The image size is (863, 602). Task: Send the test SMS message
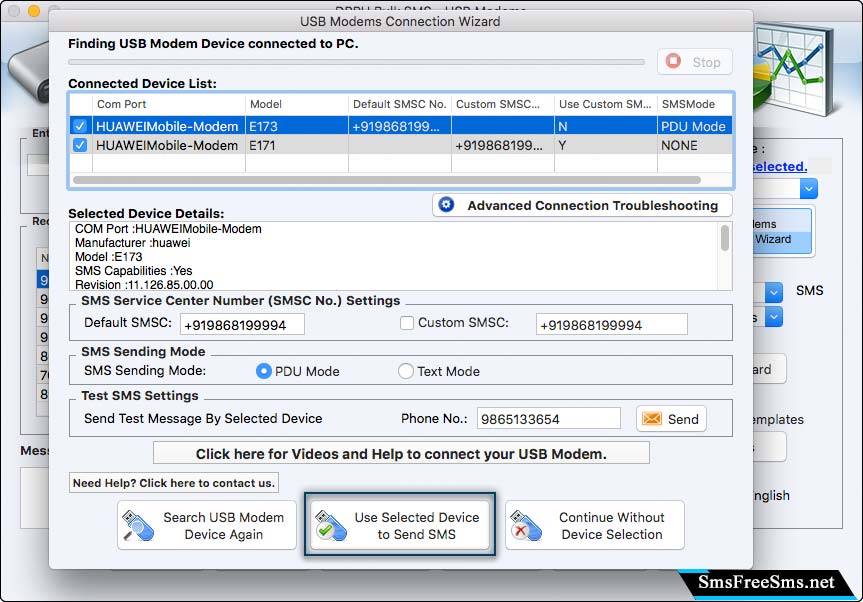pyautogui.click(x=671, y=419)
